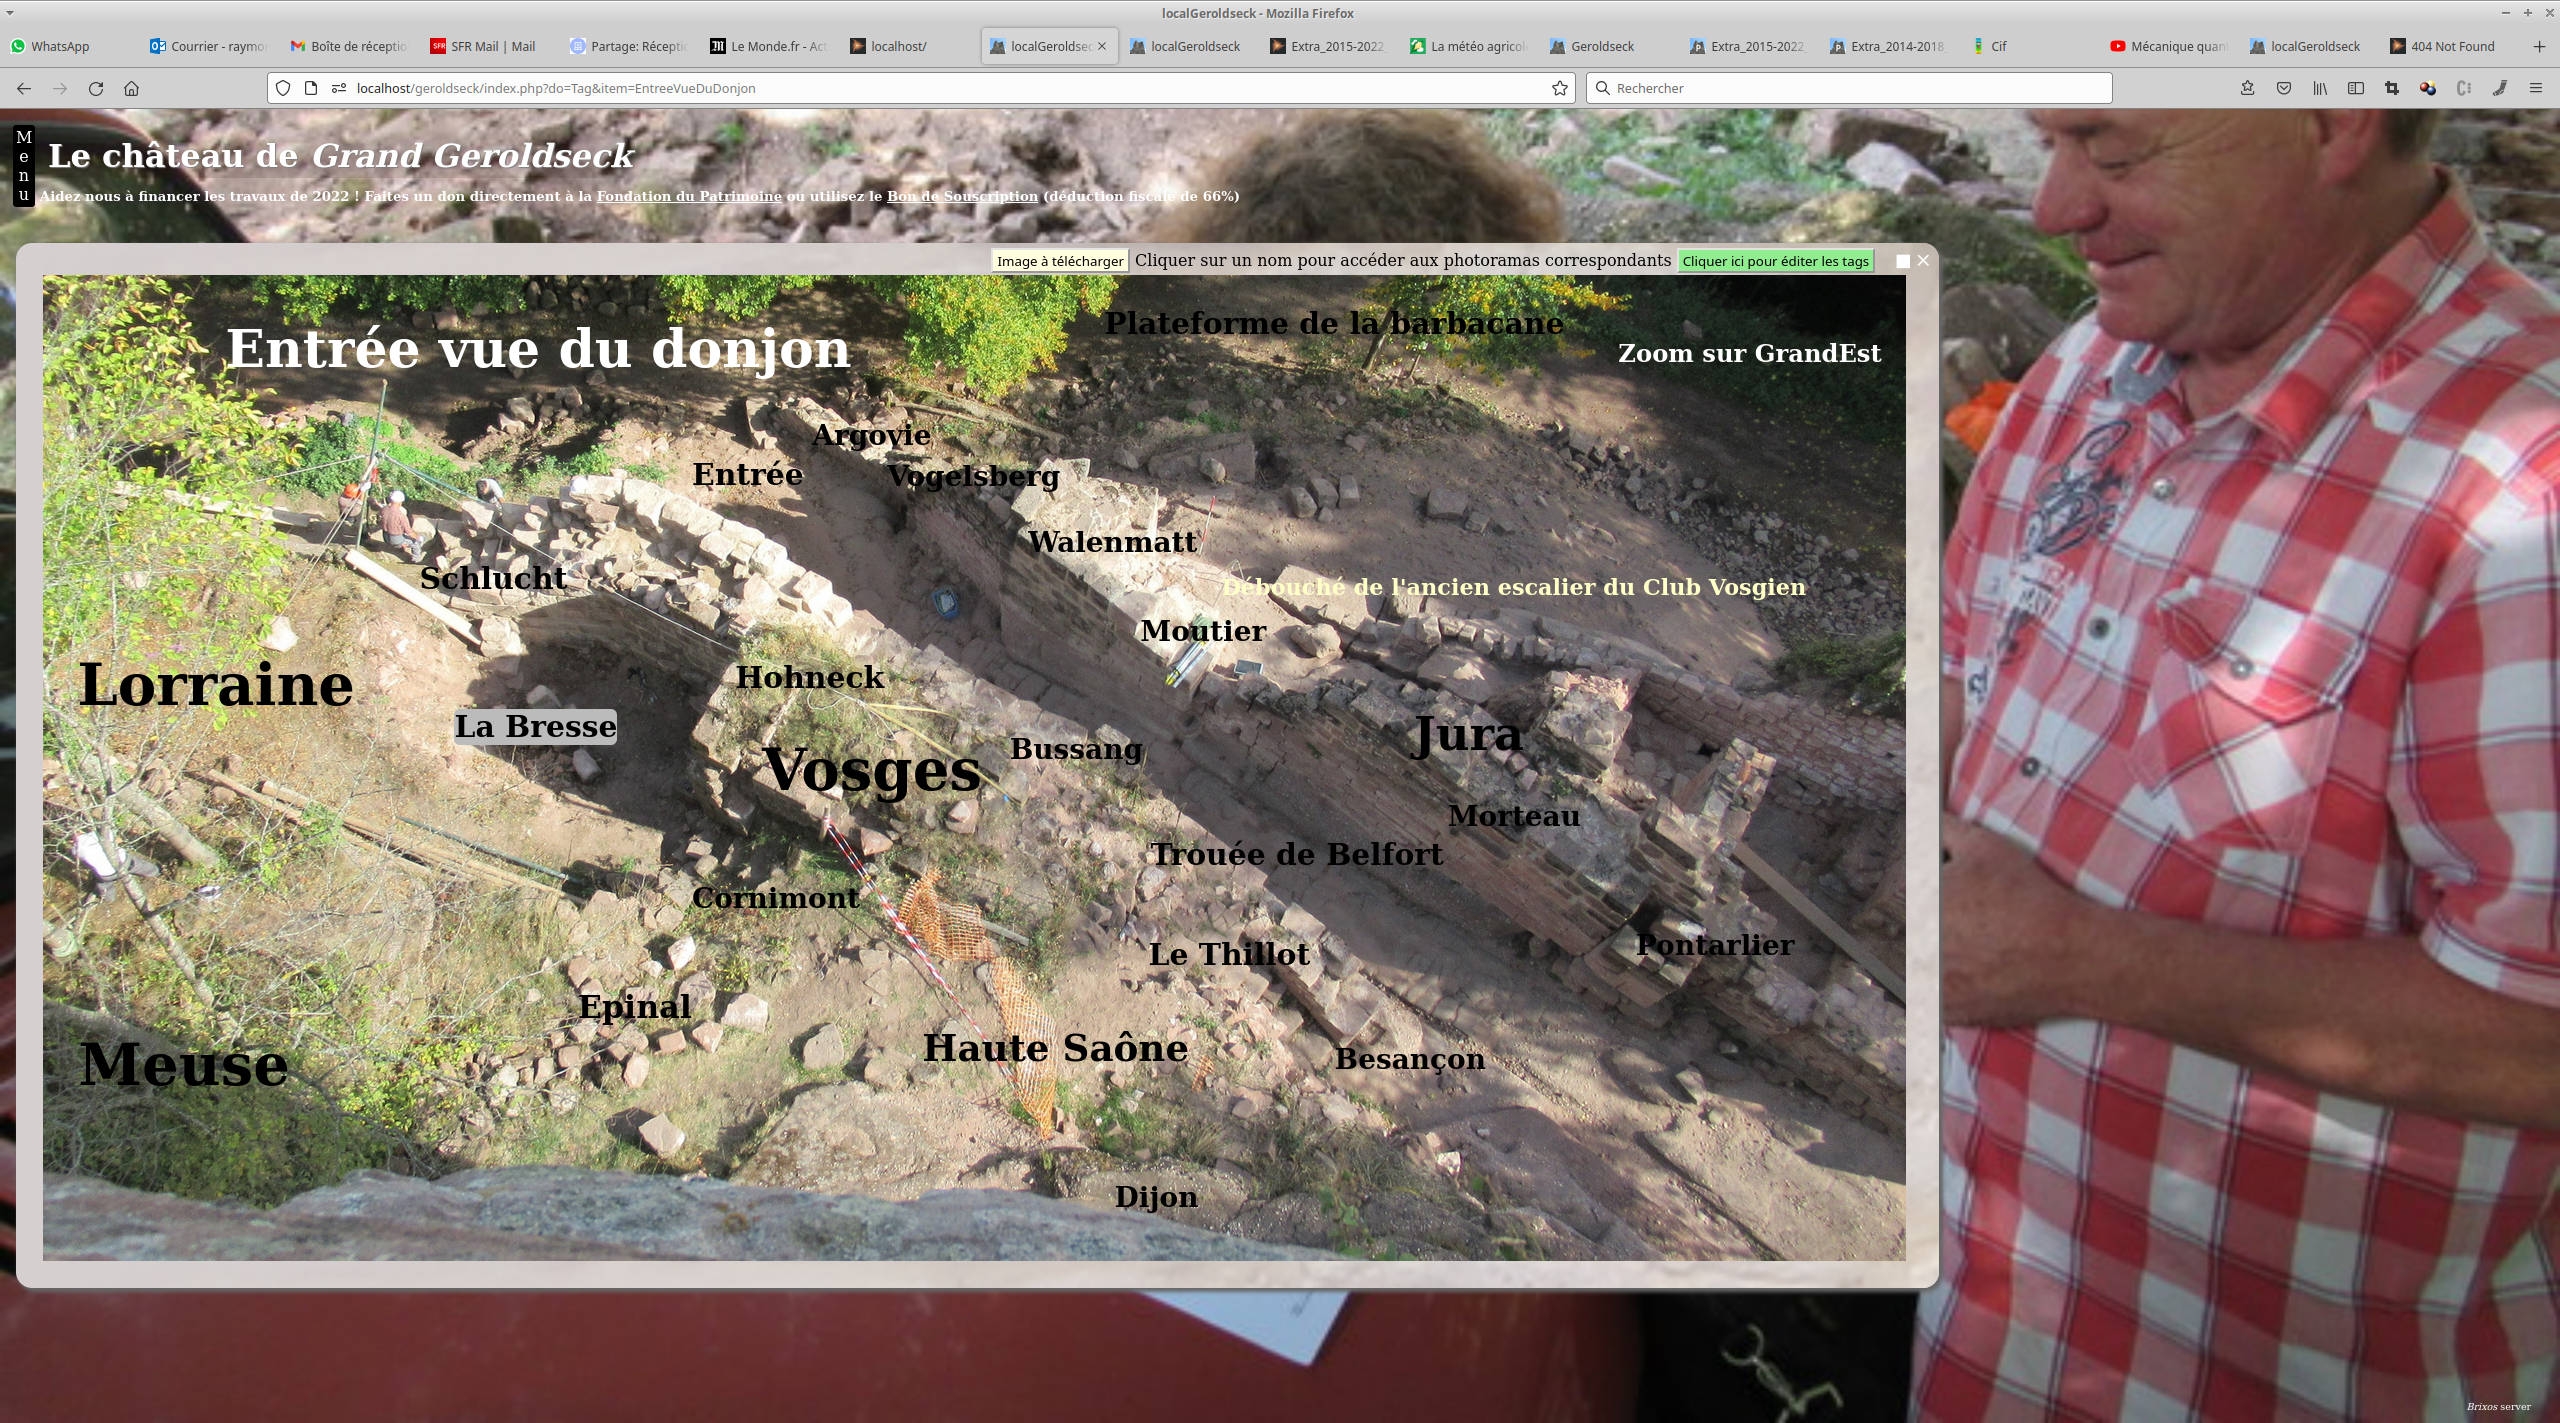Select the highlighted La Bresse tag
This screenshot has width=2560, height=1423.
535,726
